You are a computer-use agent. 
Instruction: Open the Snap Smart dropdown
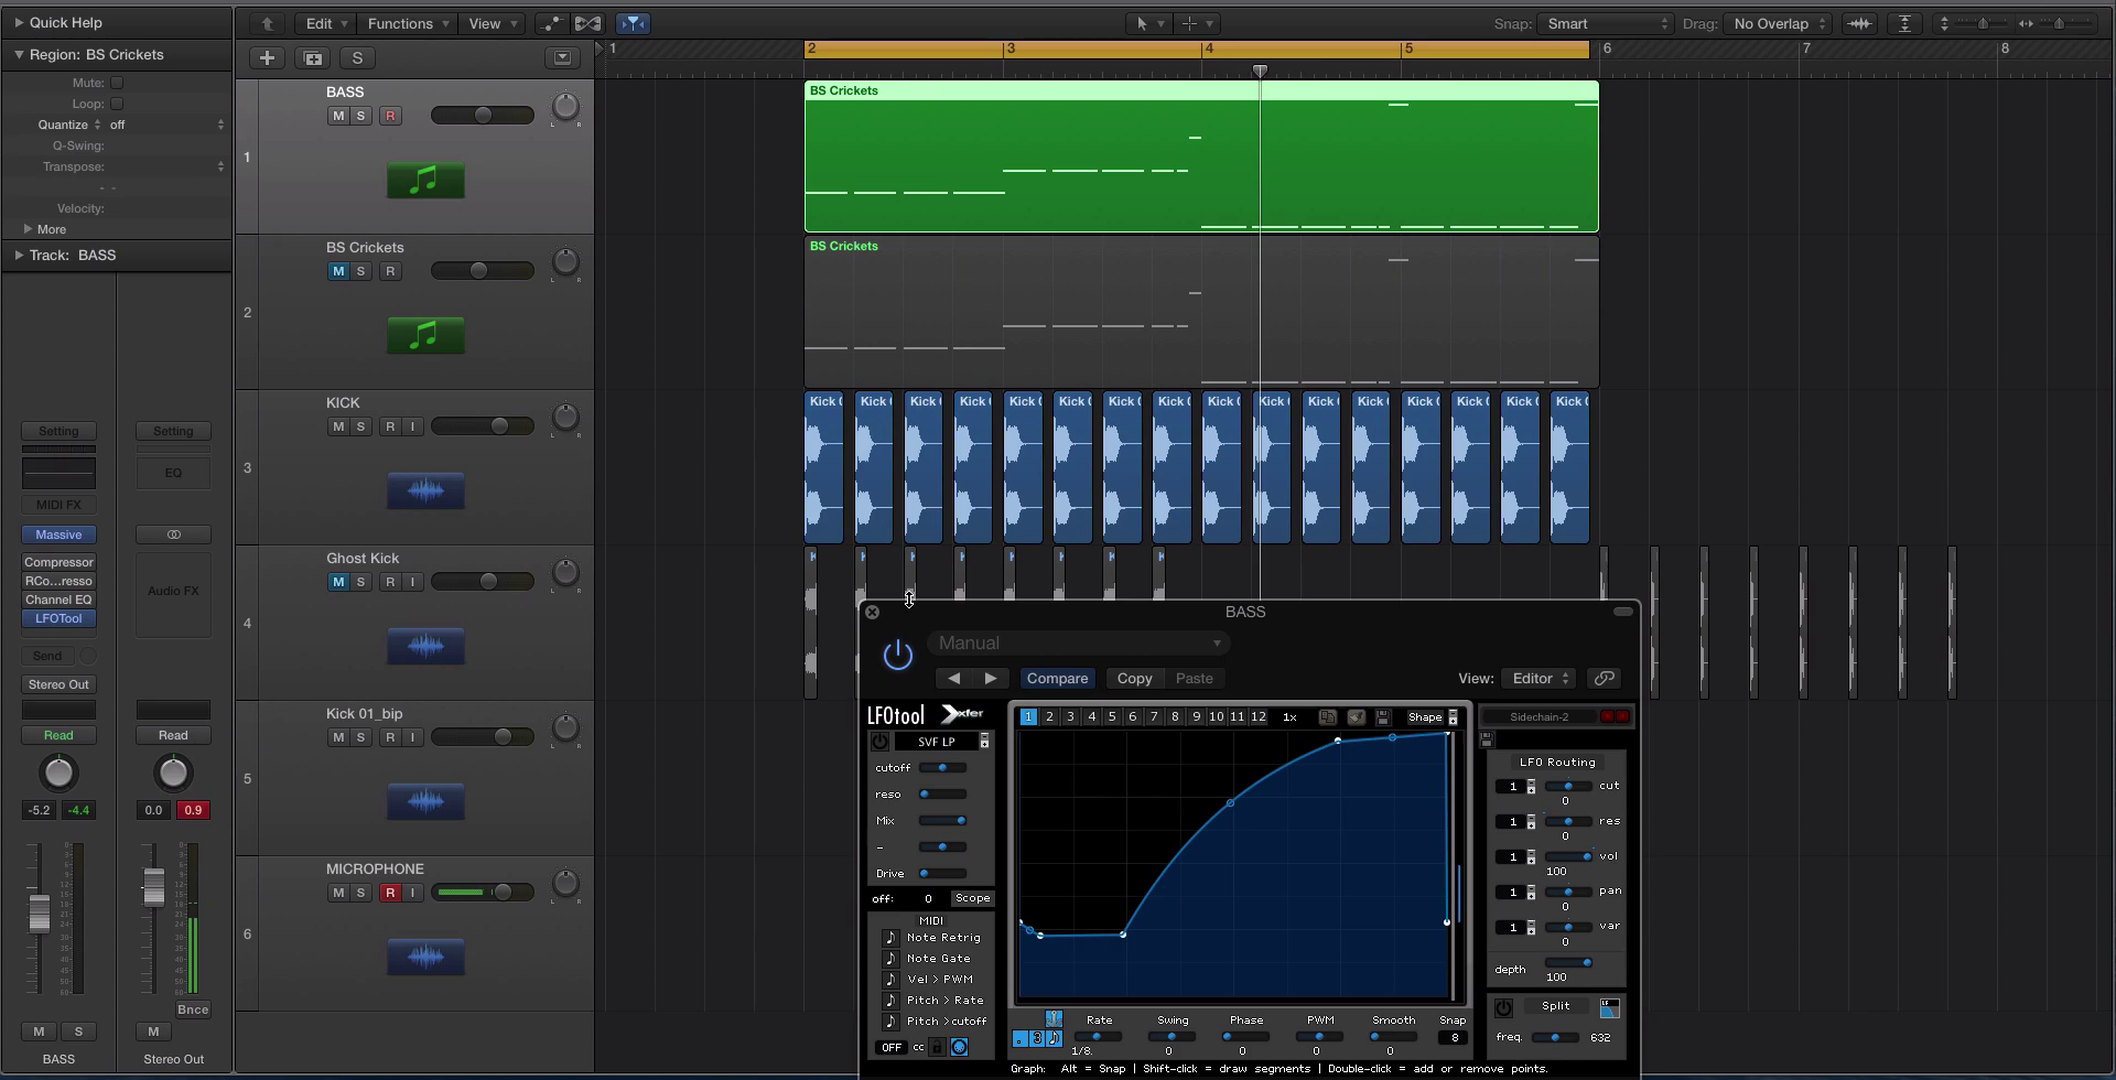(x=1604, y=23)
